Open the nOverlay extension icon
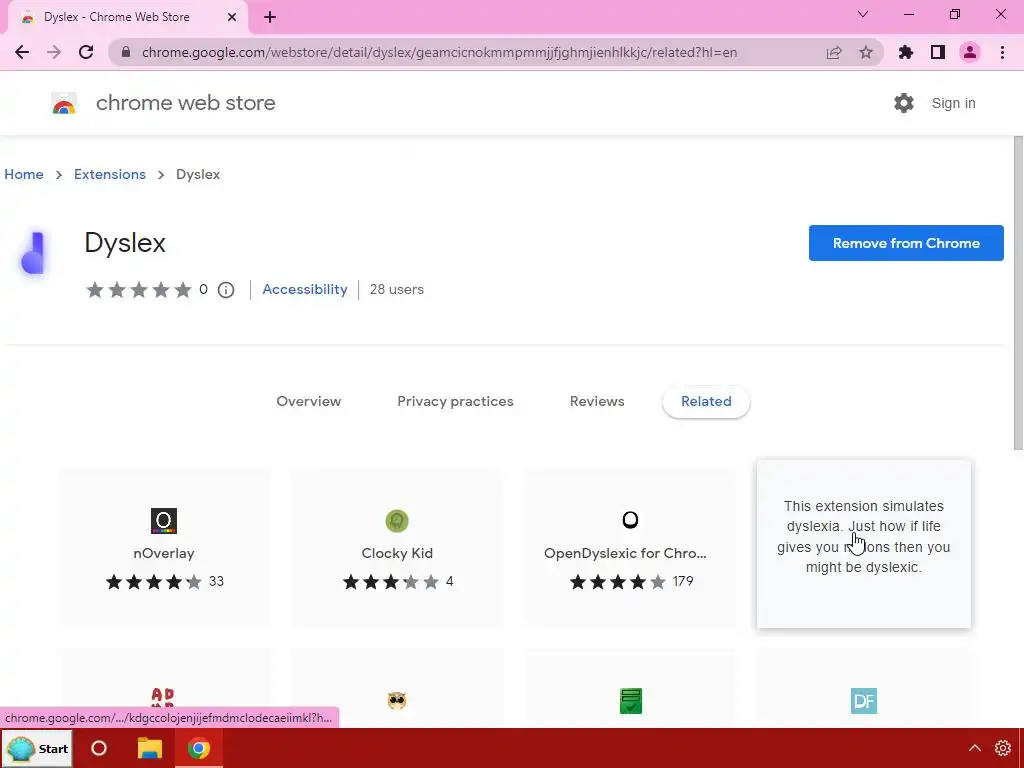Image resolution: width=1024 pixels, height=768 pixels. [164, 520]
